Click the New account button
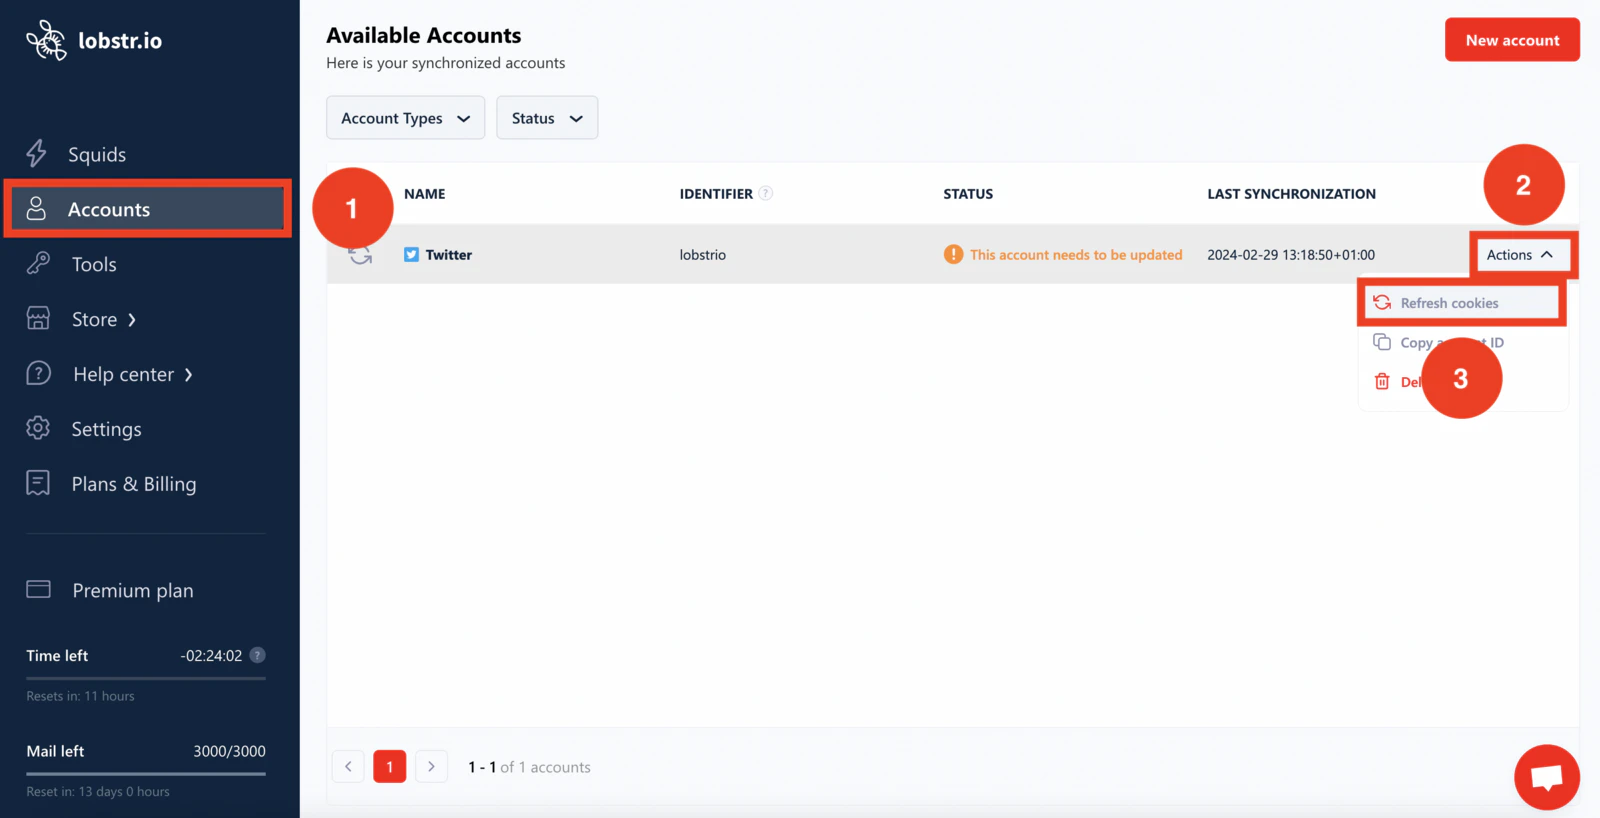Image resolution: width=1600 pixels, height=818 pixels. [x=1512, y=40]
